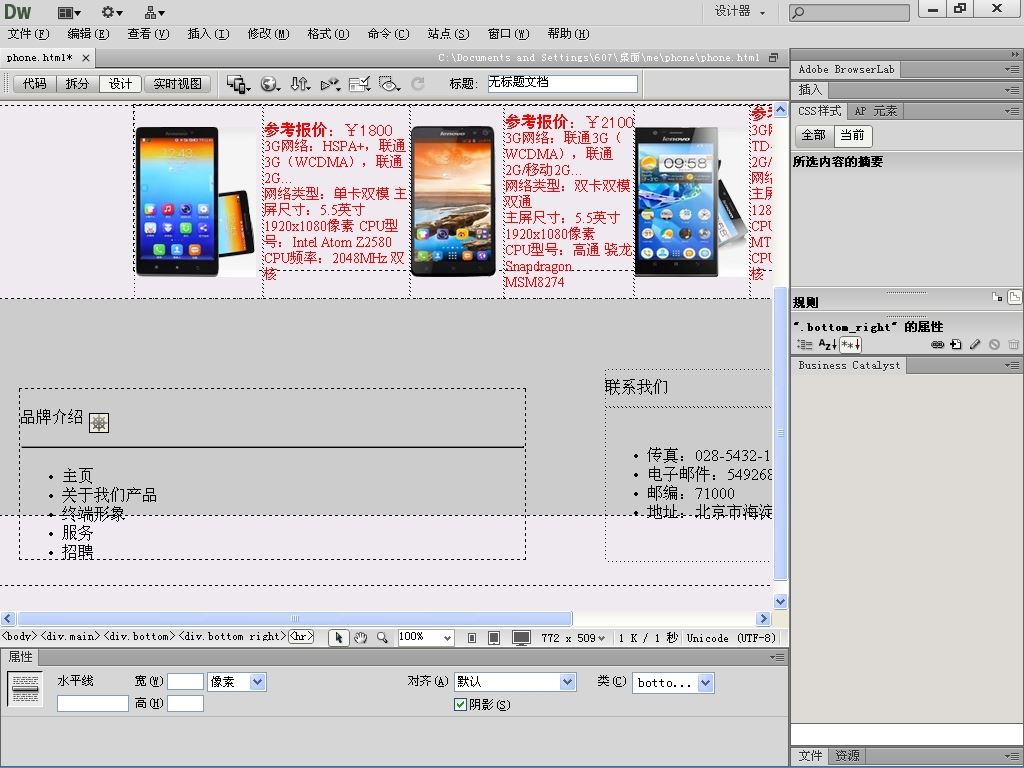This screenshot has width=1024, height=768.
Task: Open the 修改 menu
Action: tap(268, 34)
